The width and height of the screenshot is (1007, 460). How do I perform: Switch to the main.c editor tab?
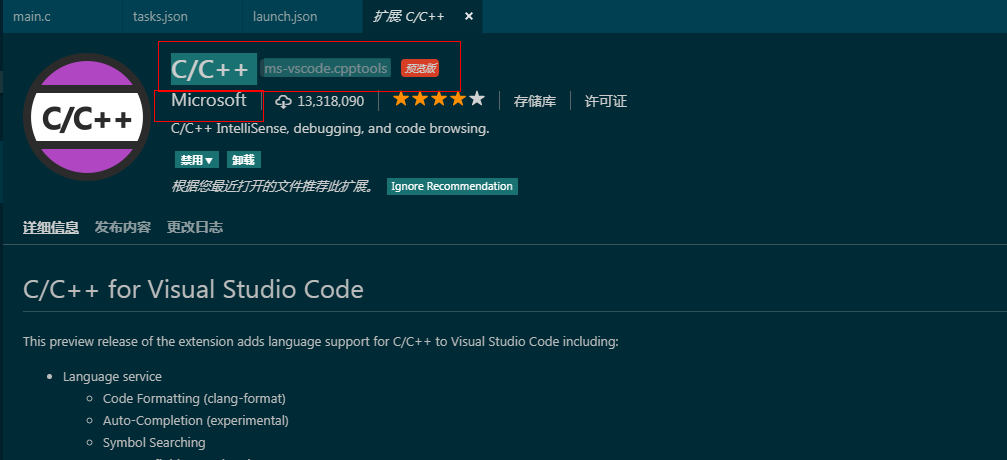click(33, 17)
